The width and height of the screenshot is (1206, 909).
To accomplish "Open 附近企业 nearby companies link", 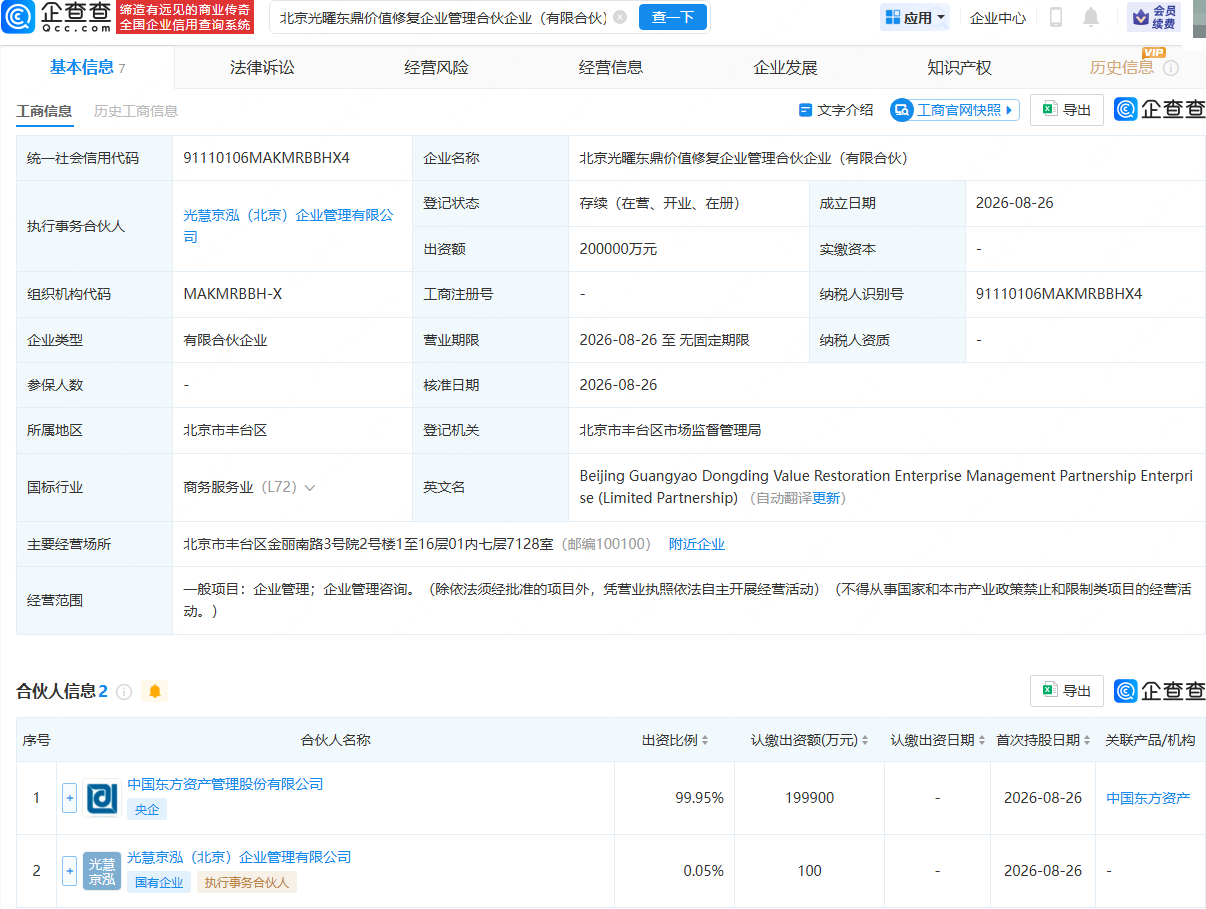I will tap(697, 544).
